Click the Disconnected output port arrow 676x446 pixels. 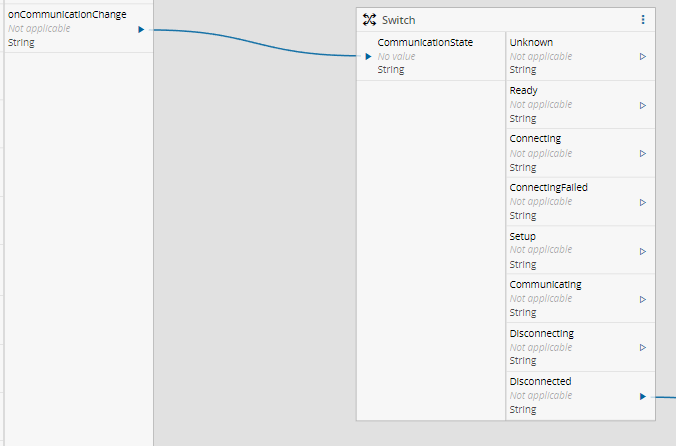[643, 396]
